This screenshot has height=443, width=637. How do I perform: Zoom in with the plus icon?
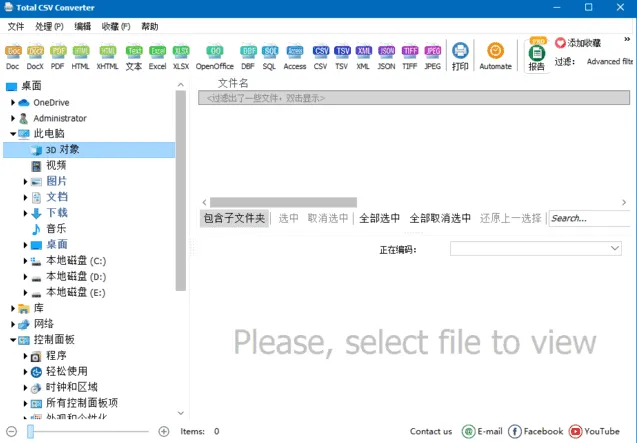(164, 431)
